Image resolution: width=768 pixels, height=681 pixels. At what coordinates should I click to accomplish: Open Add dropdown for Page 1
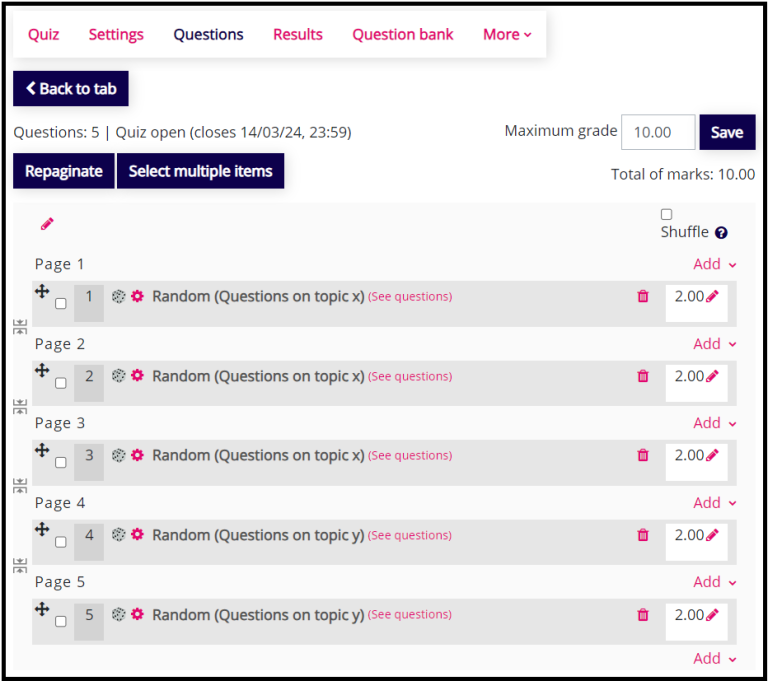pyautogui.click(x=715, y=264)
